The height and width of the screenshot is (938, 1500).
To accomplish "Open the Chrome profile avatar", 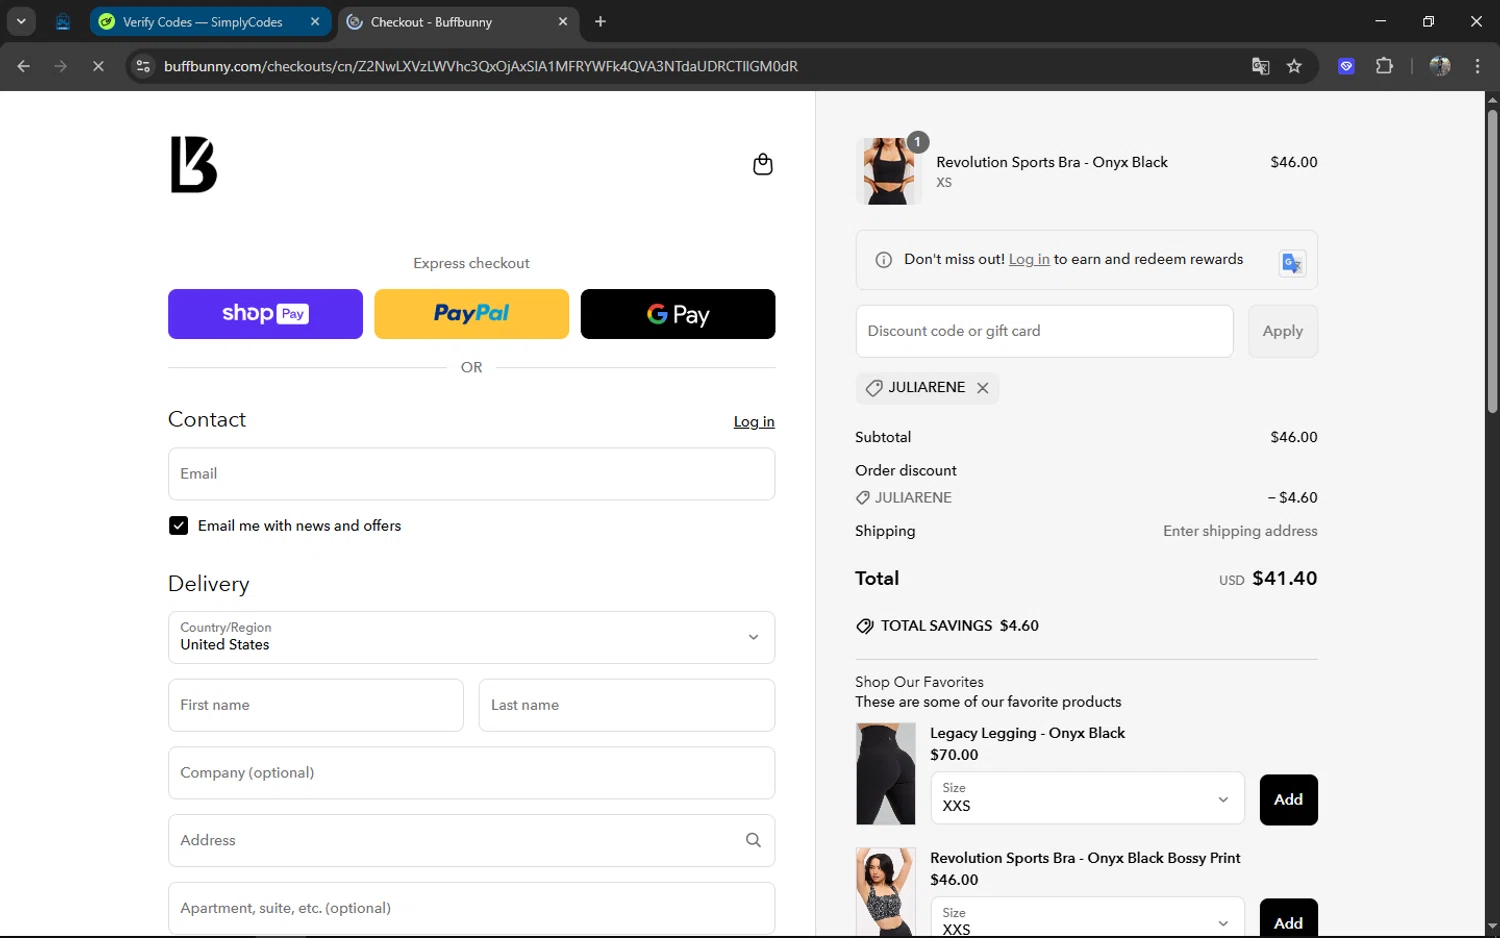I will (x=1440, y=66).
